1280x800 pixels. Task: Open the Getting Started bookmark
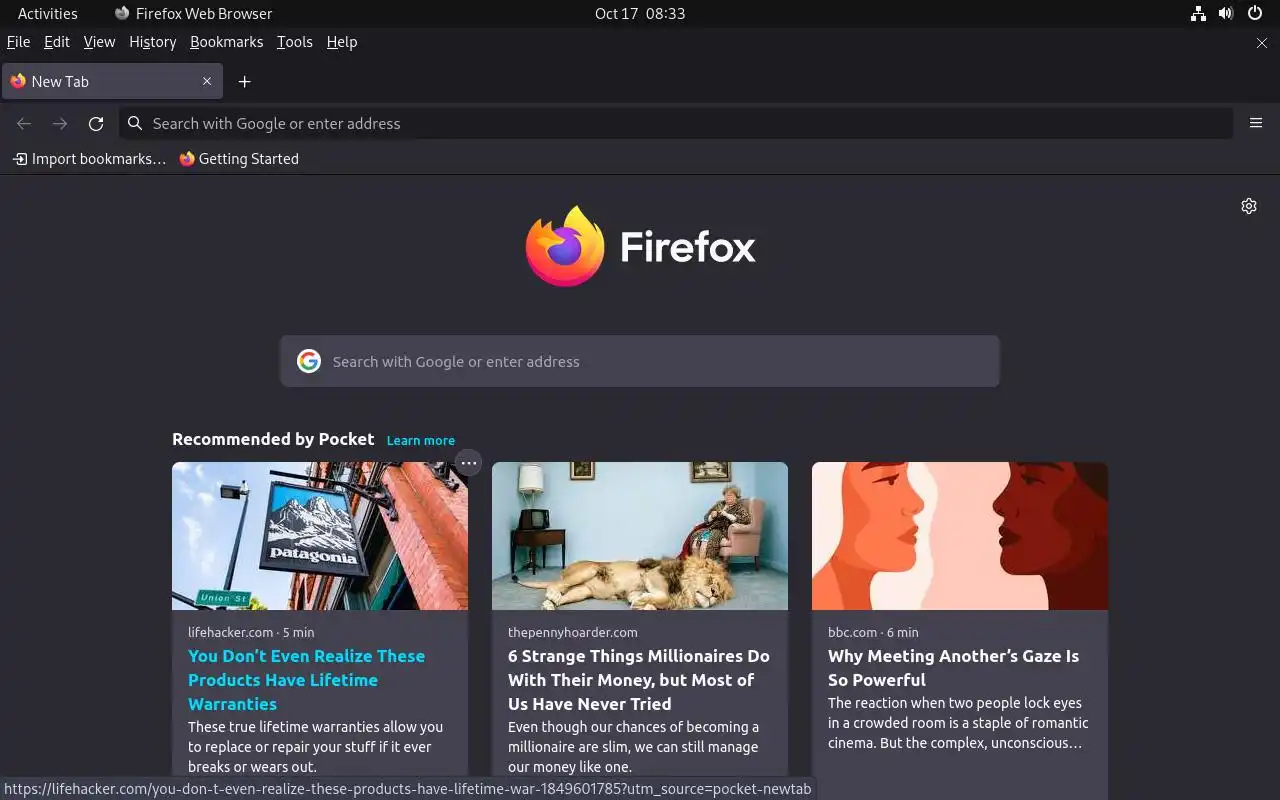pos(239,159)
